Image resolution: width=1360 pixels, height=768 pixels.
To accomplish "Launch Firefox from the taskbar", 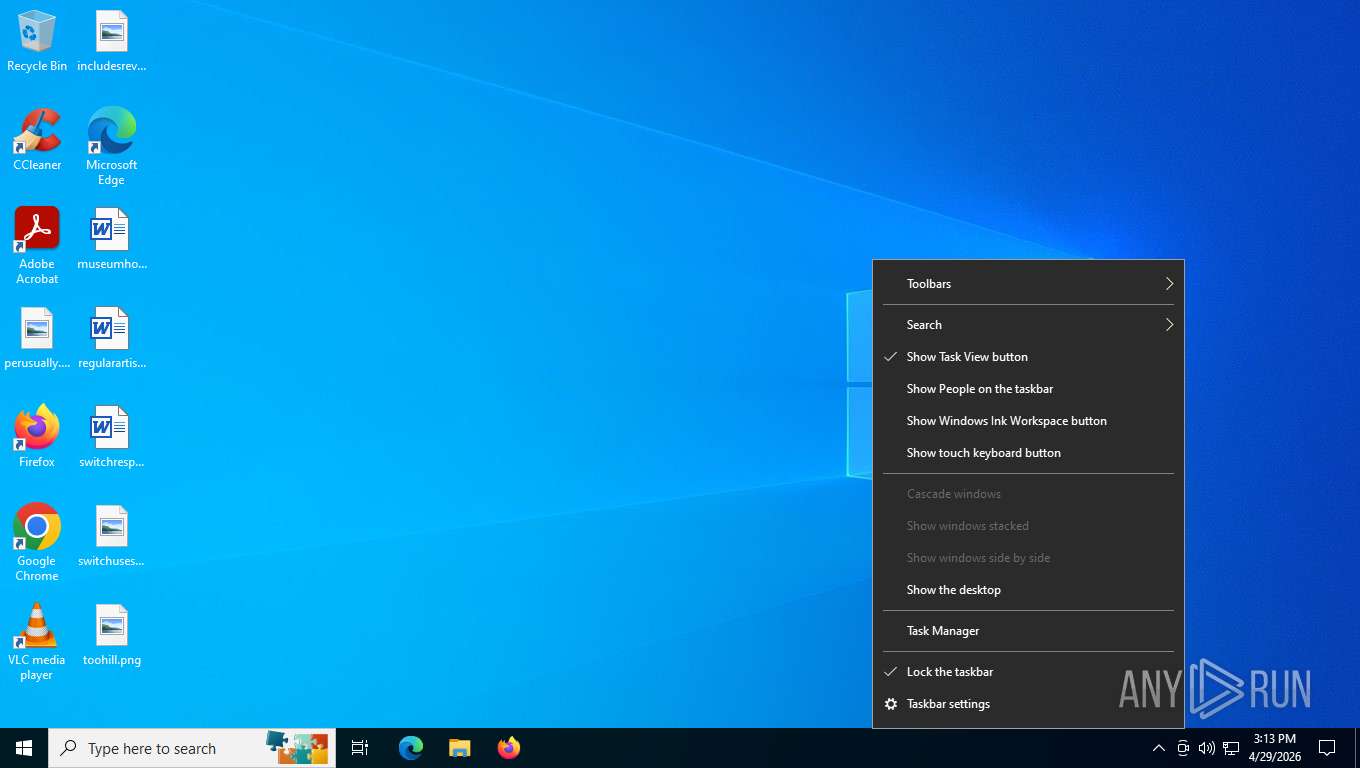I will [x=509, y=748].
